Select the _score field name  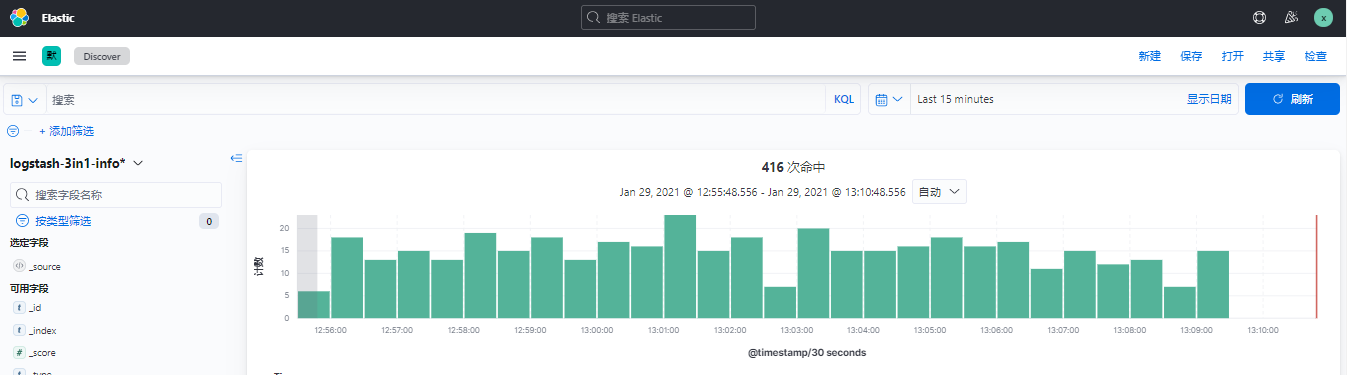point(43,353)
